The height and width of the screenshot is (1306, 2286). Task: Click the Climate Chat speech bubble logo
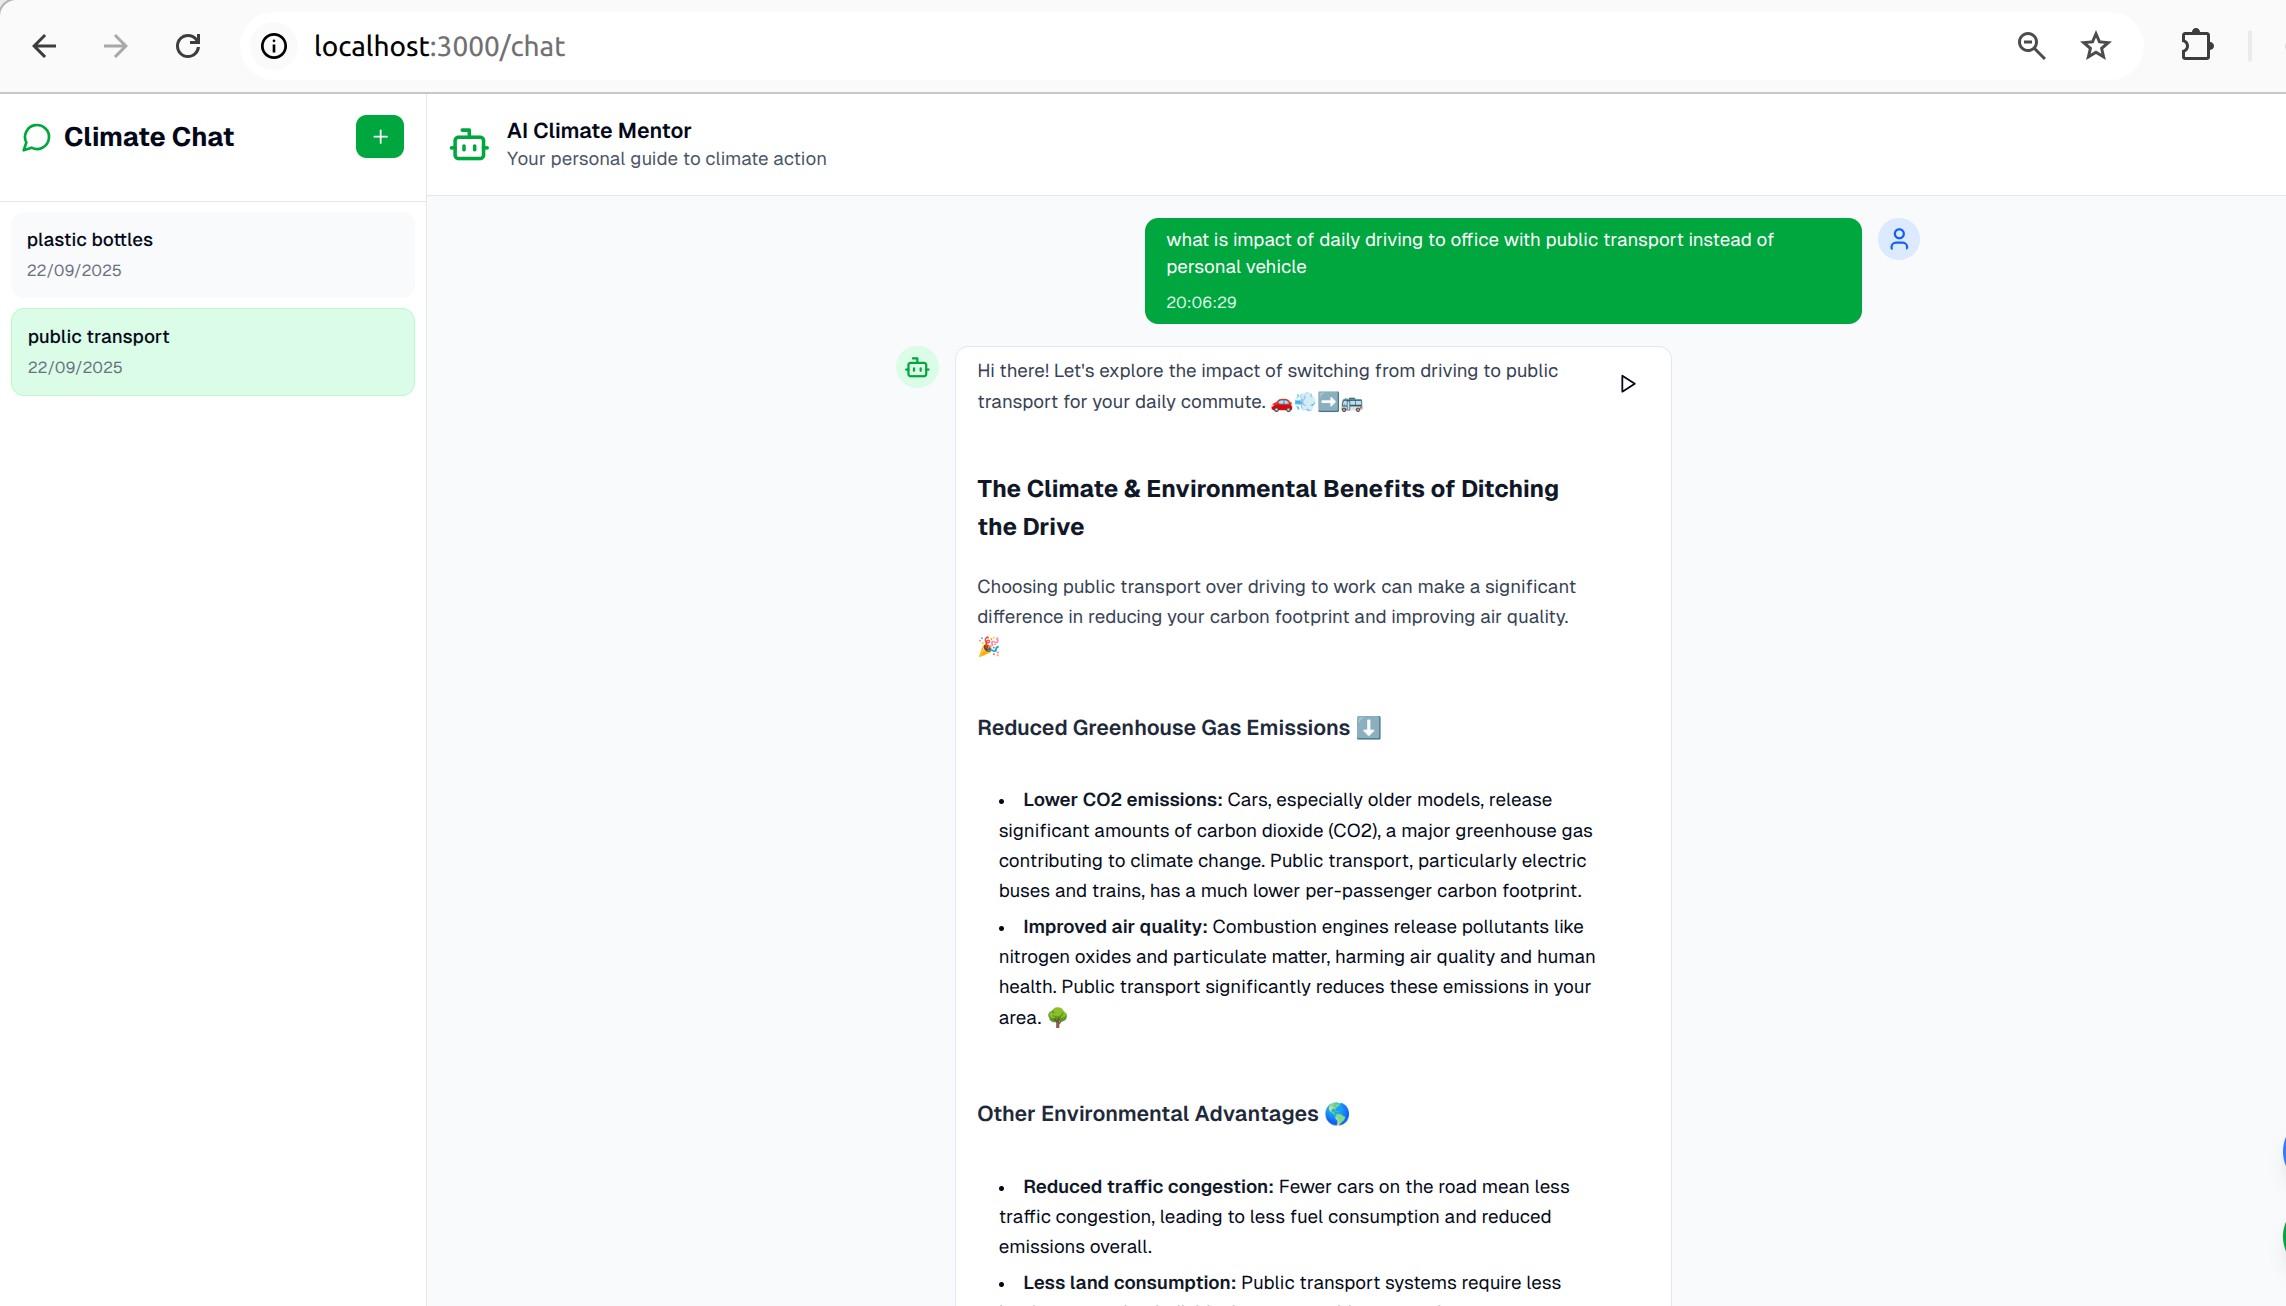pos(37,137)
